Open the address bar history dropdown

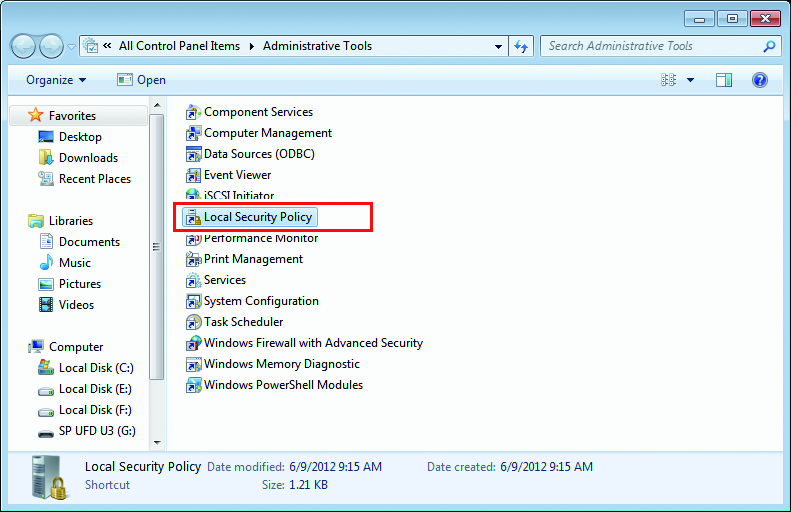pos(499,46)
